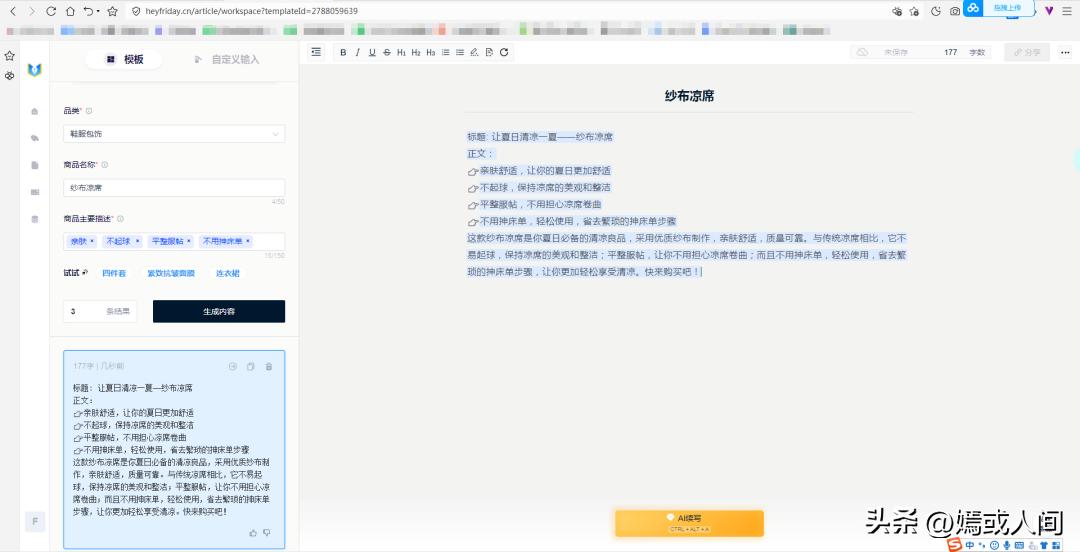The width and height of the screenshot is (1080, 552).
Task: Click the document icon in editor toolbar
Action: (489, 52)
